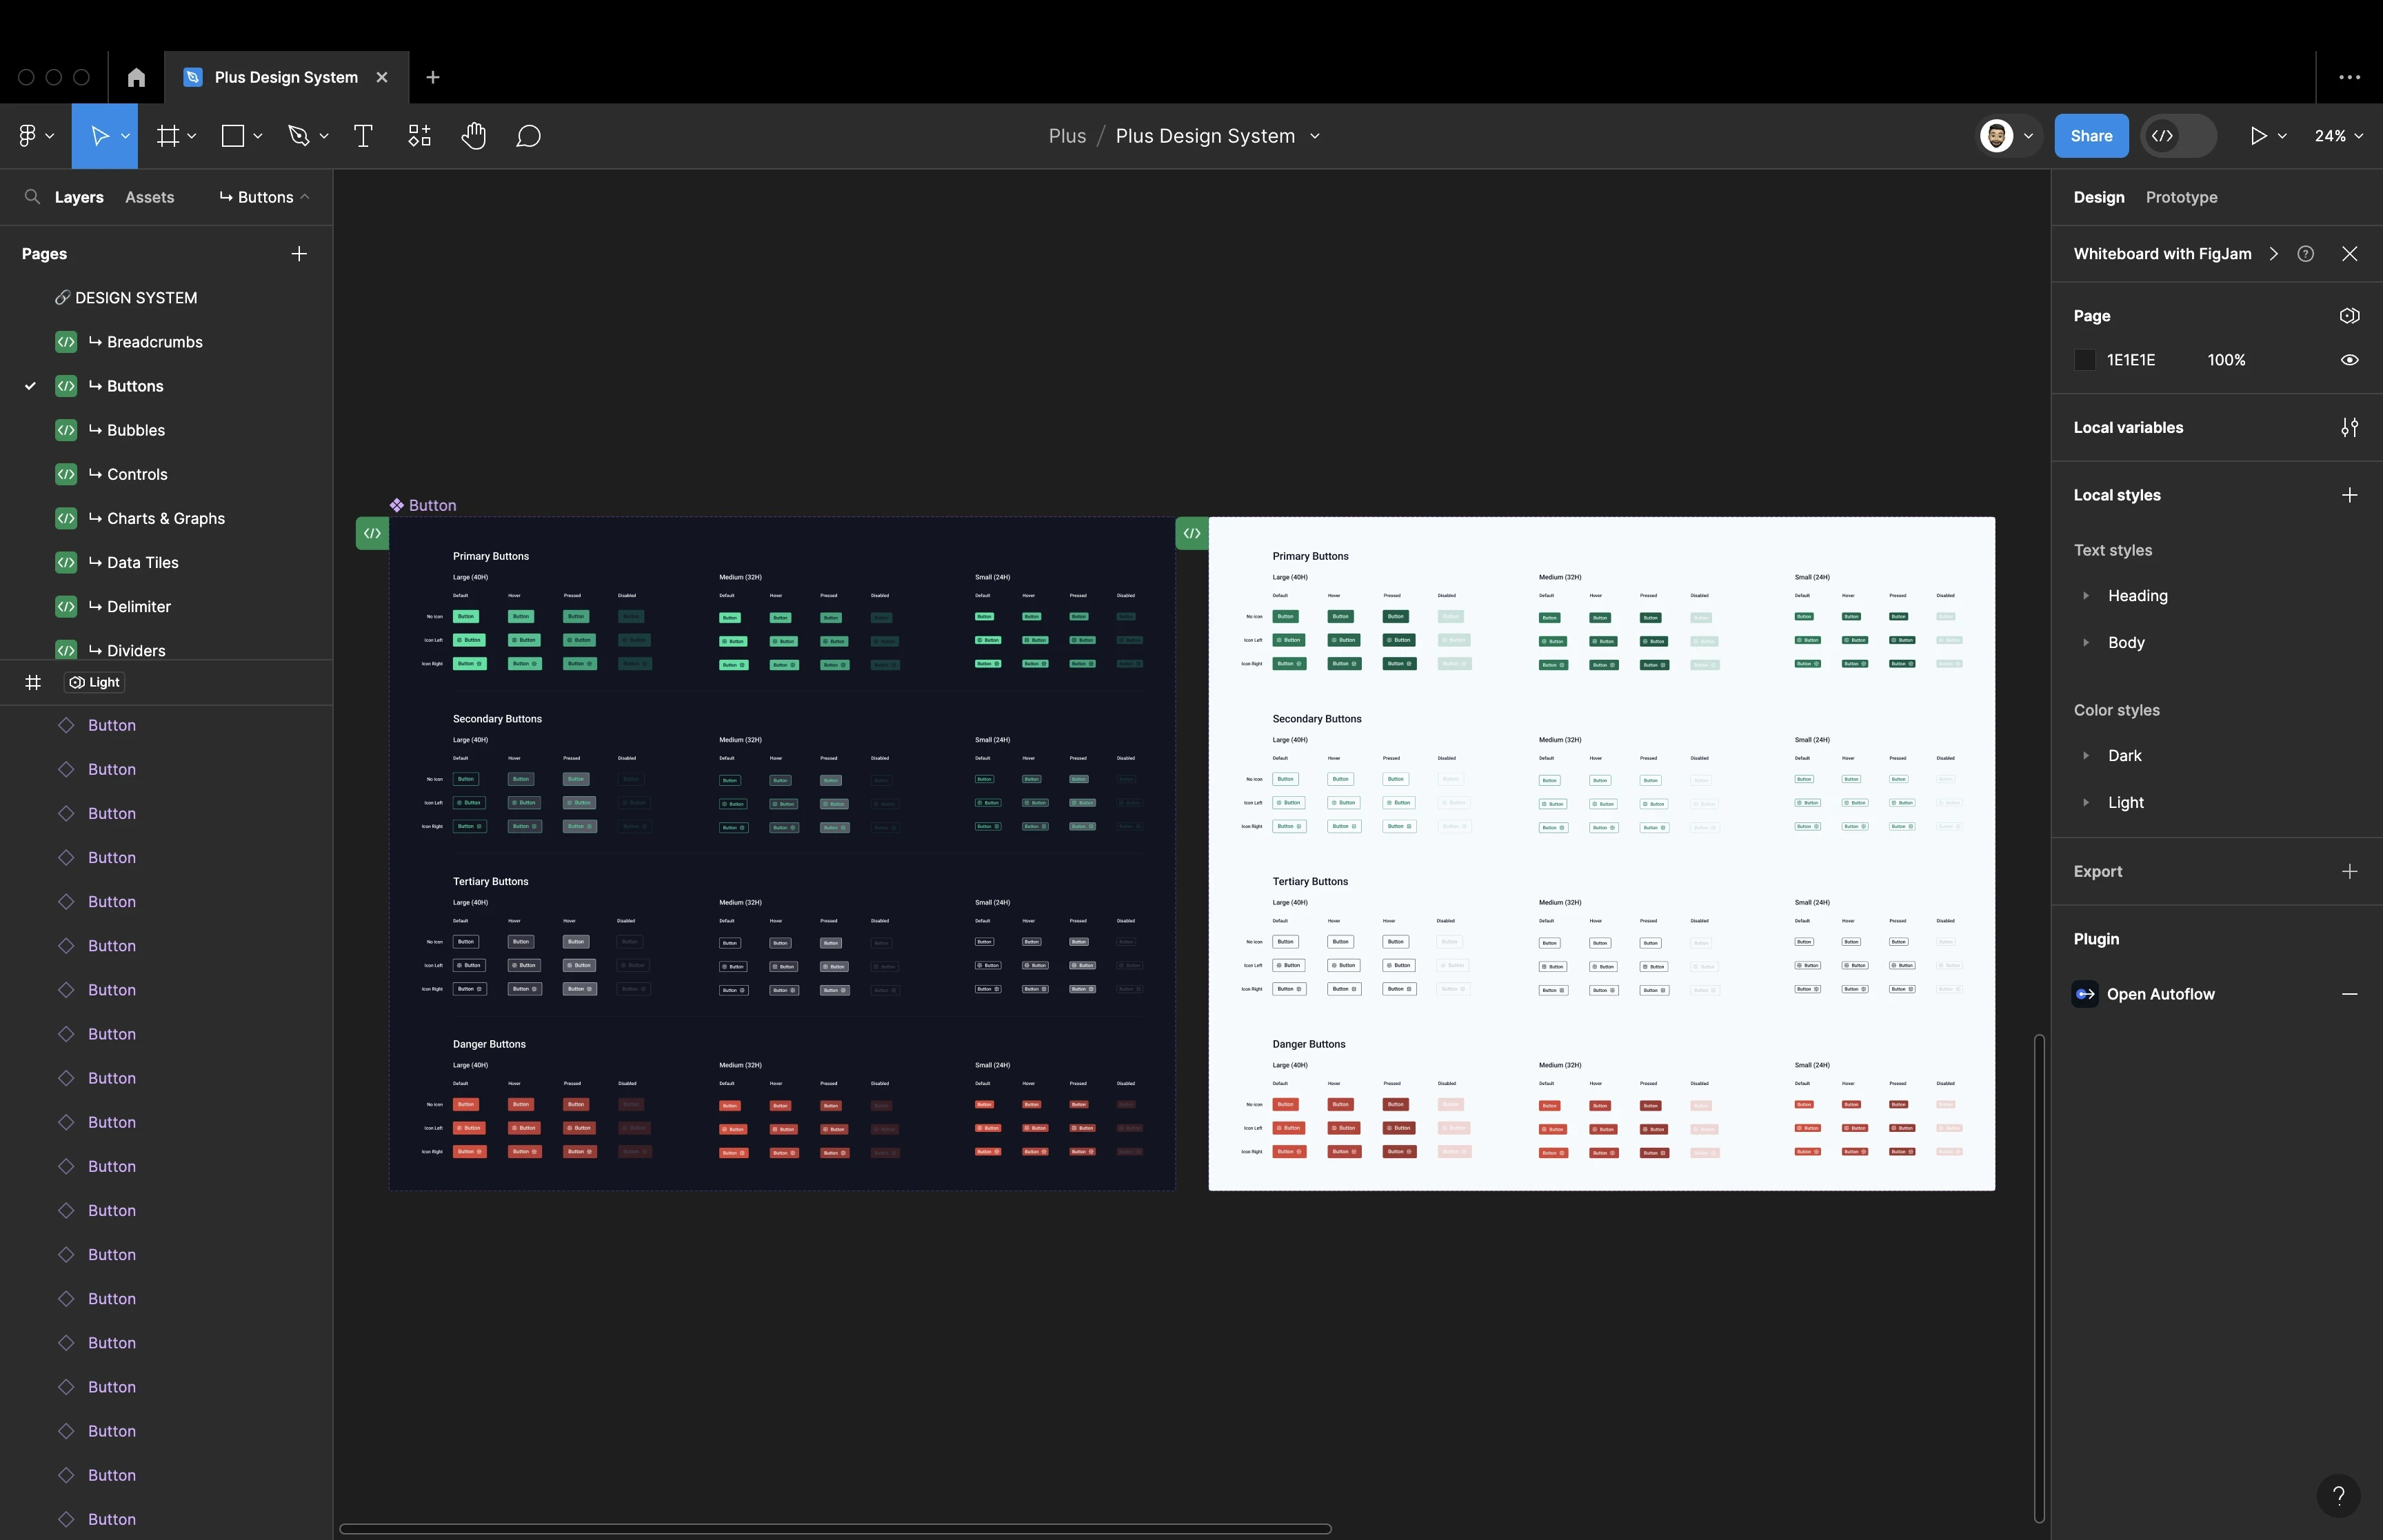The width and height of the screenshot is (2383, 1540).
Task: Open the window more options ellipsis
Action: pos(2349,77)
